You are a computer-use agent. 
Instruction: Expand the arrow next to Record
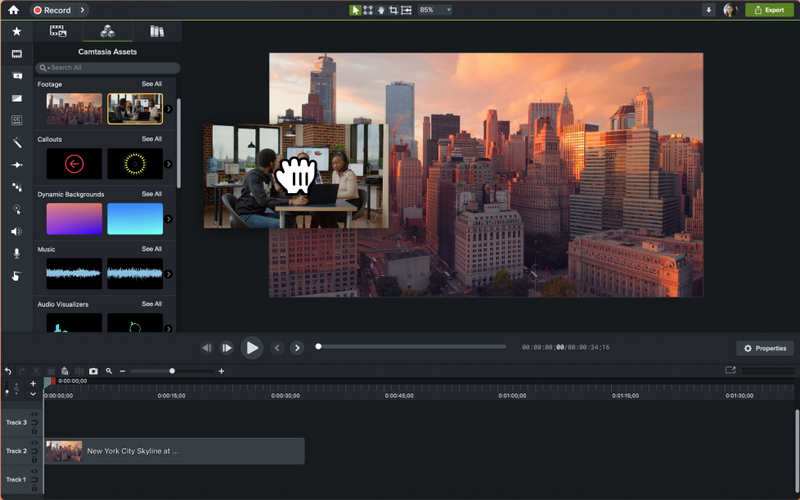(x=82, y=10)
